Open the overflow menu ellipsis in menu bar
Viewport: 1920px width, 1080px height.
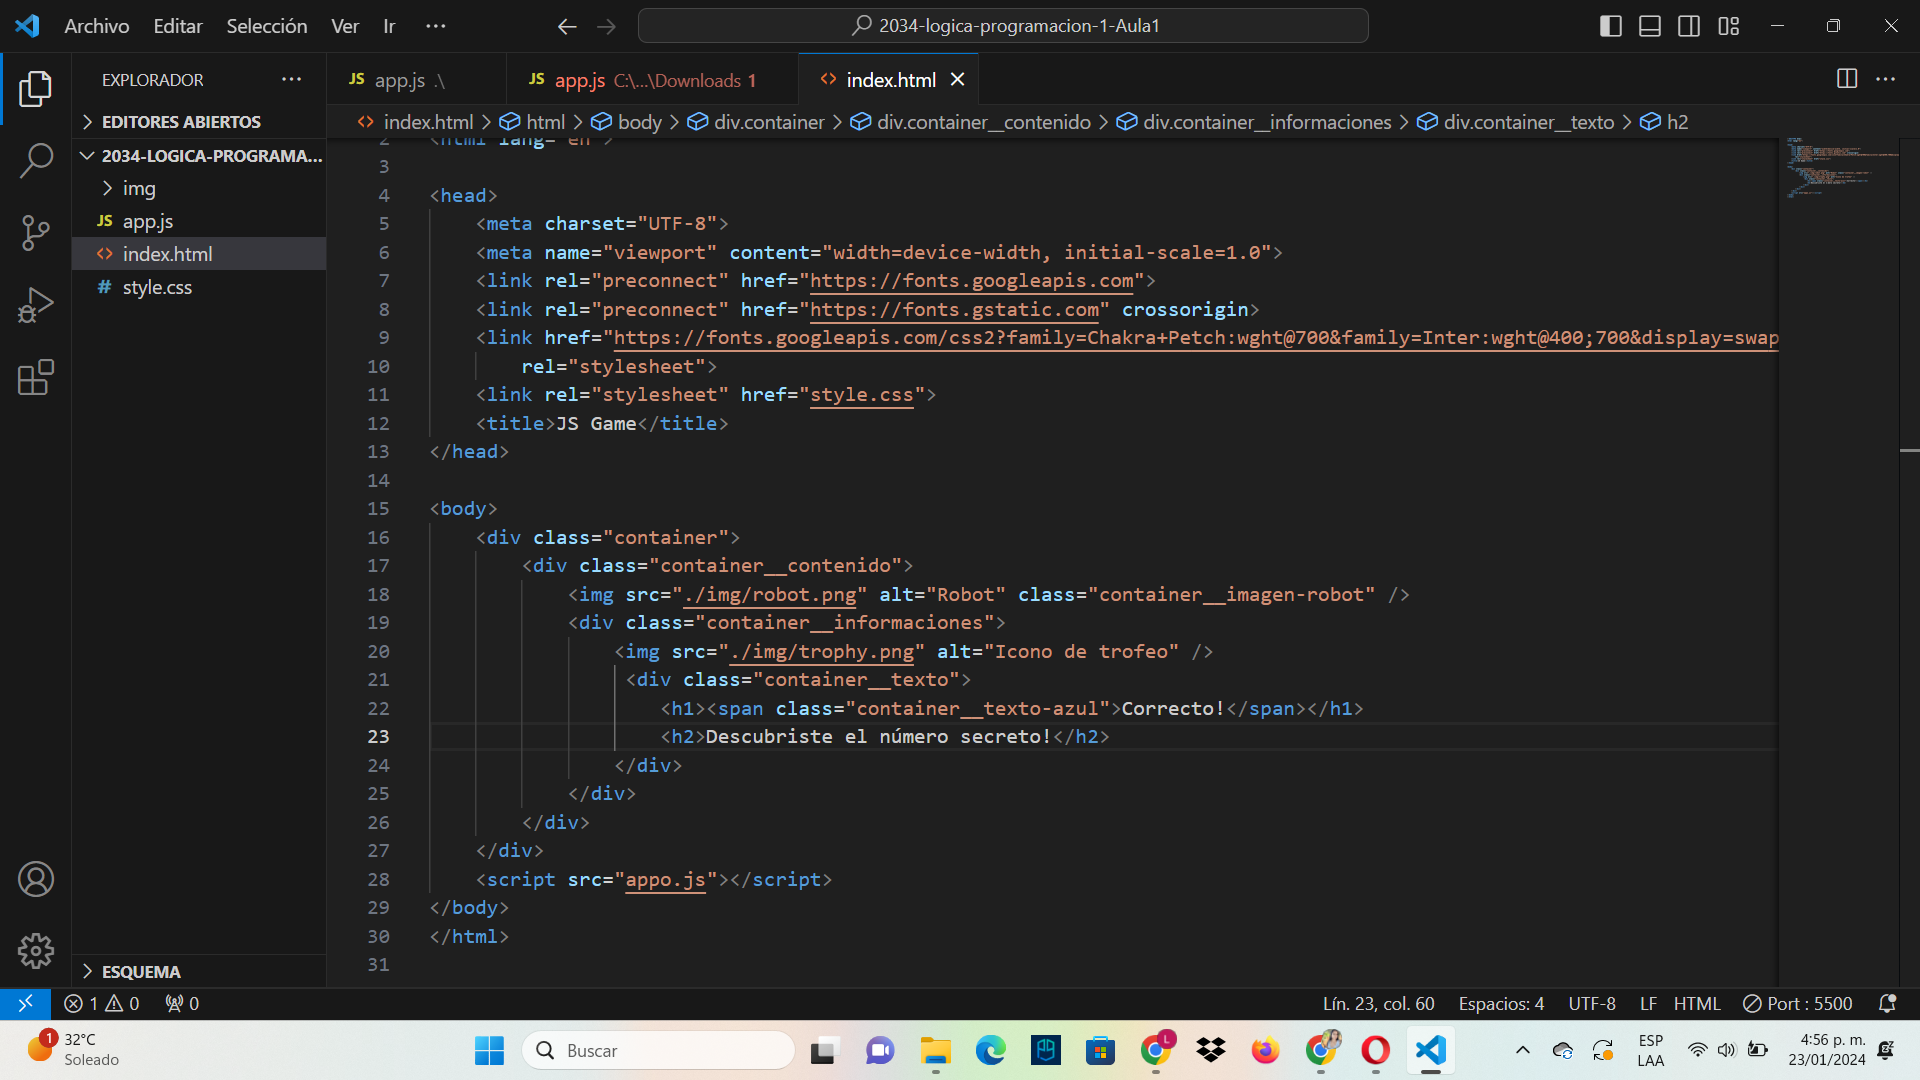click(436, 26)
